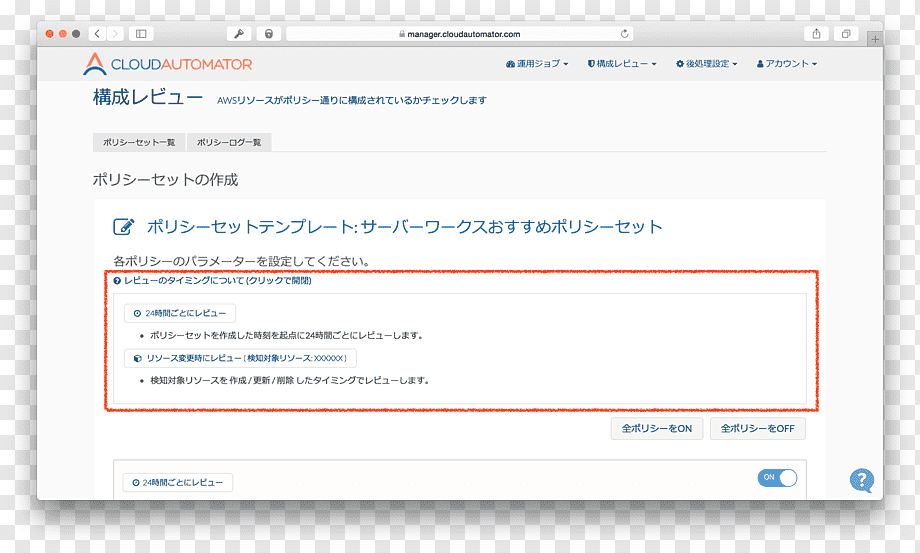920x553 pixels.
Task: Collapse the レビューのタイミングについて section
Action: [212, 281]
